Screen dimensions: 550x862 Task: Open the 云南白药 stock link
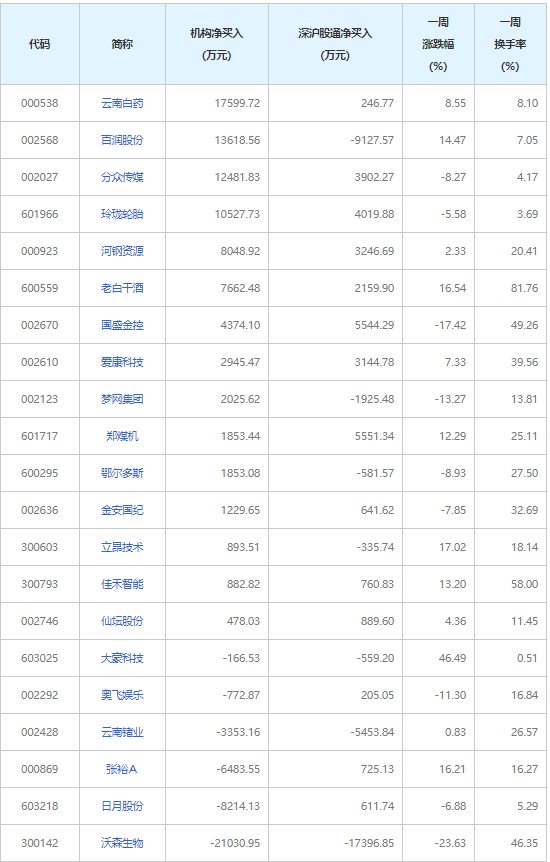pyautogui.click(x=122, y=103)
